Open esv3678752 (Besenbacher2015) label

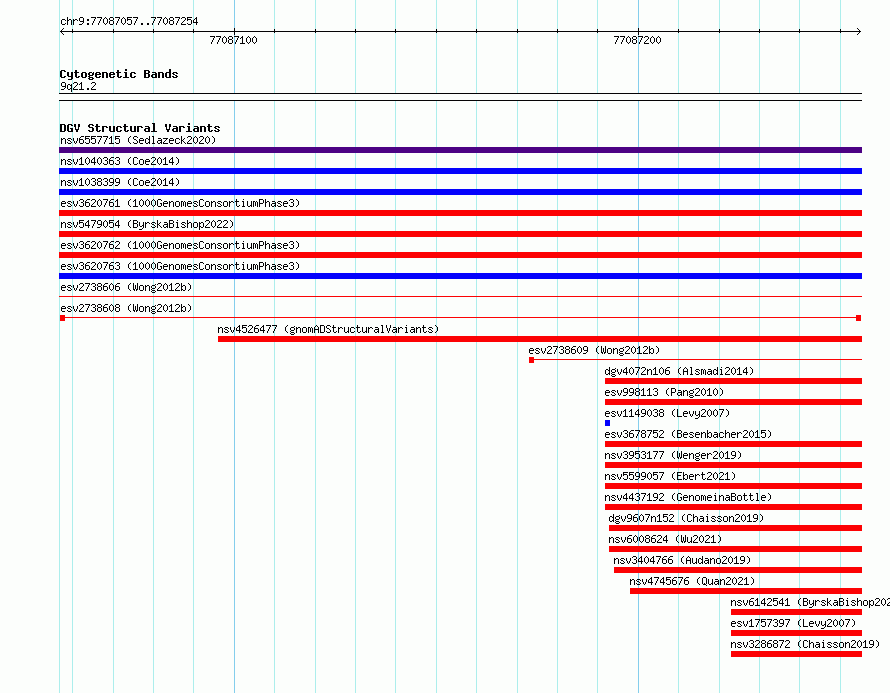pyautogui.click(x=688, y=434)
